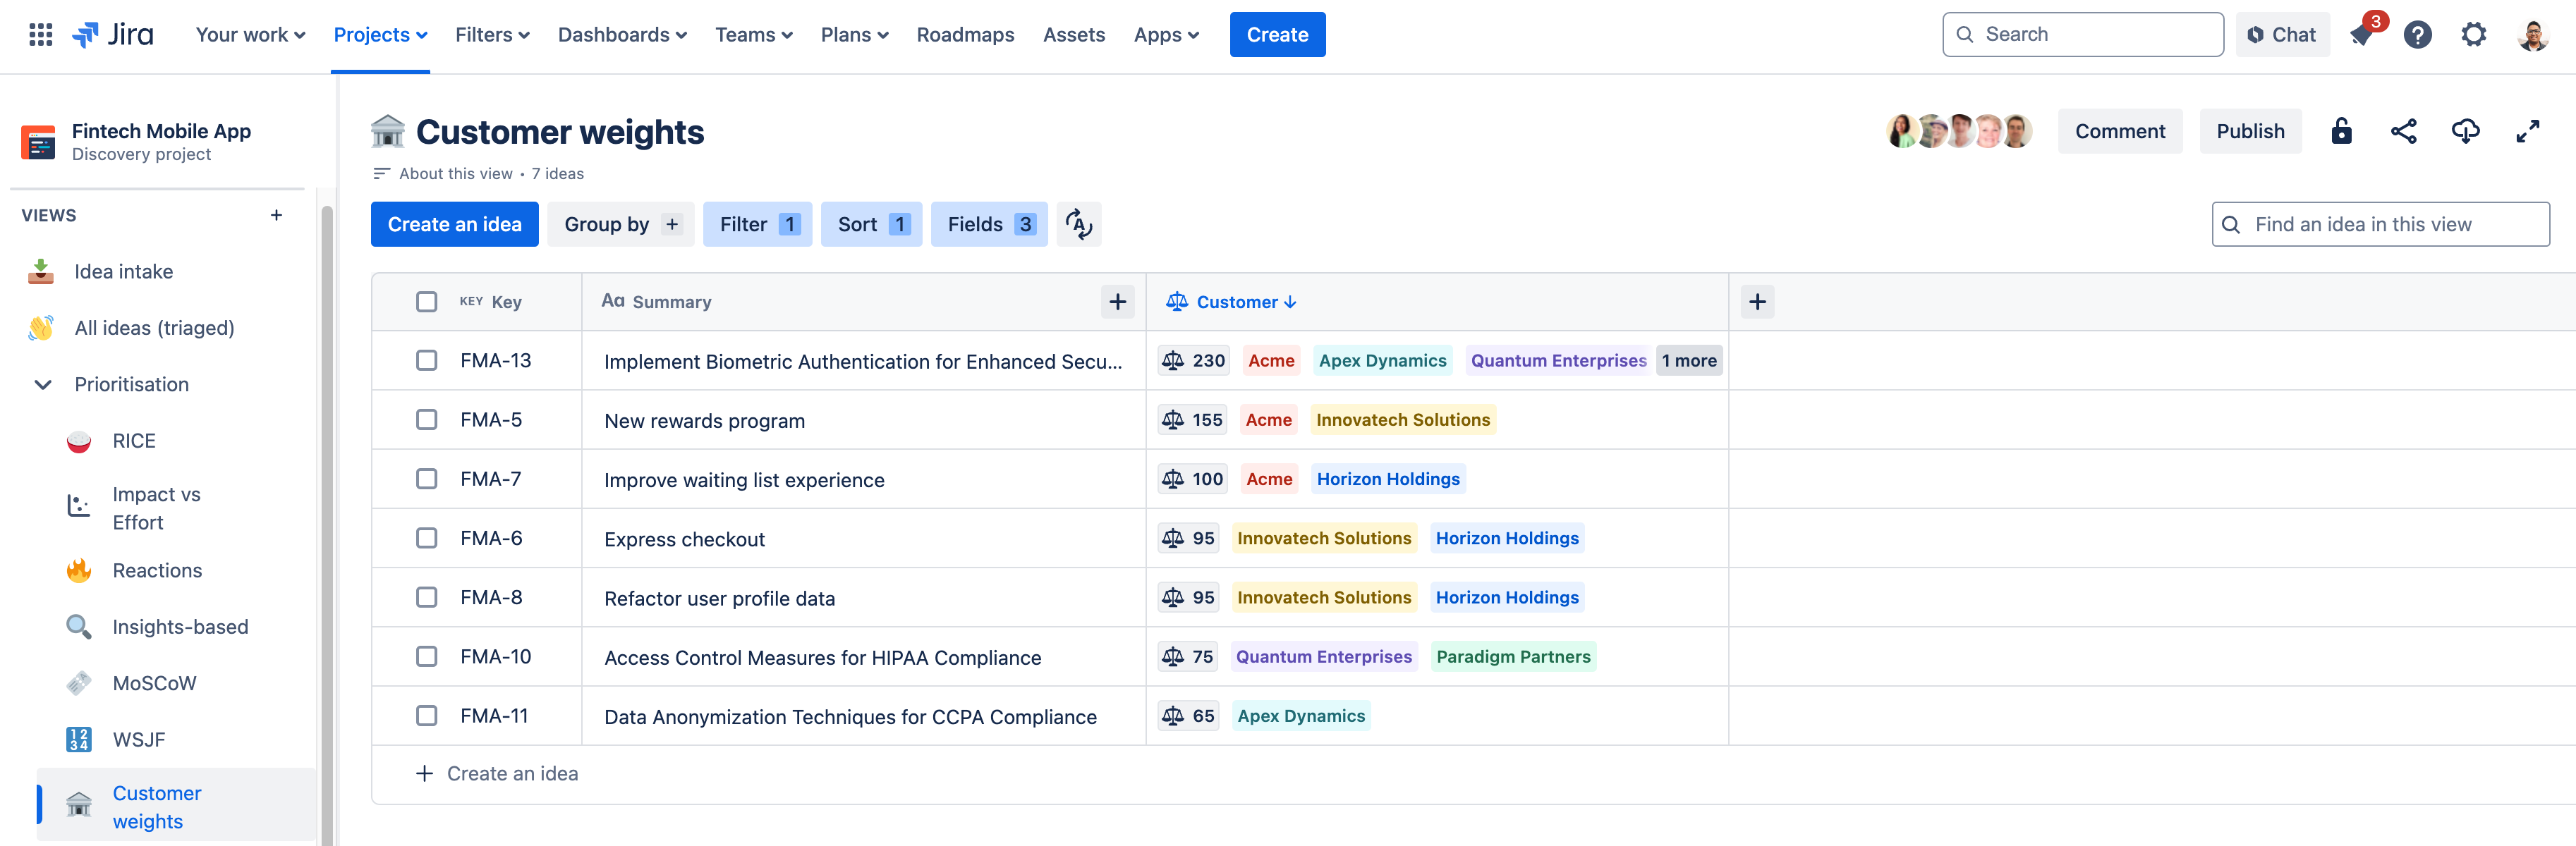This screenshot has width=2576, height=846.
Task: Open the notifications bell icon
Action: tap(2362, 35)
